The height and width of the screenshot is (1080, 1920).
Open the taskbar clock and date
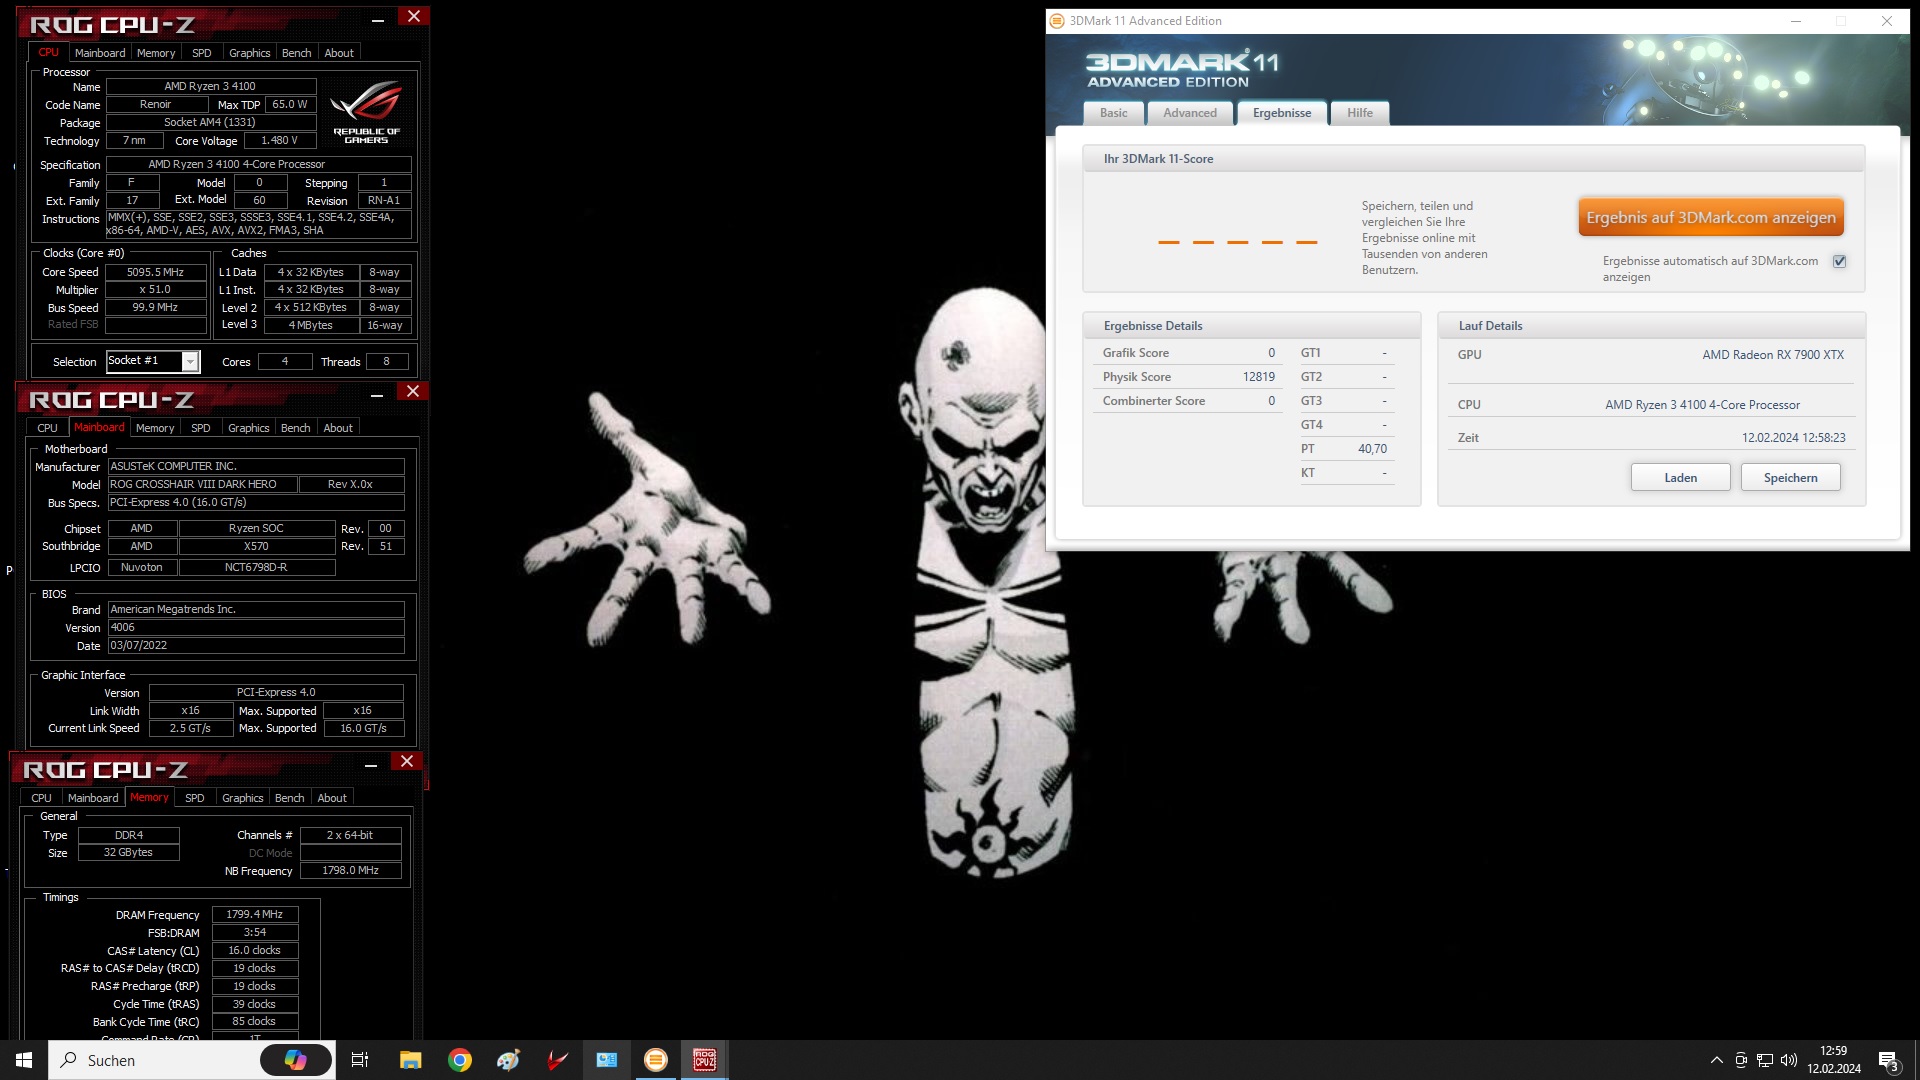(1834, 1060)
